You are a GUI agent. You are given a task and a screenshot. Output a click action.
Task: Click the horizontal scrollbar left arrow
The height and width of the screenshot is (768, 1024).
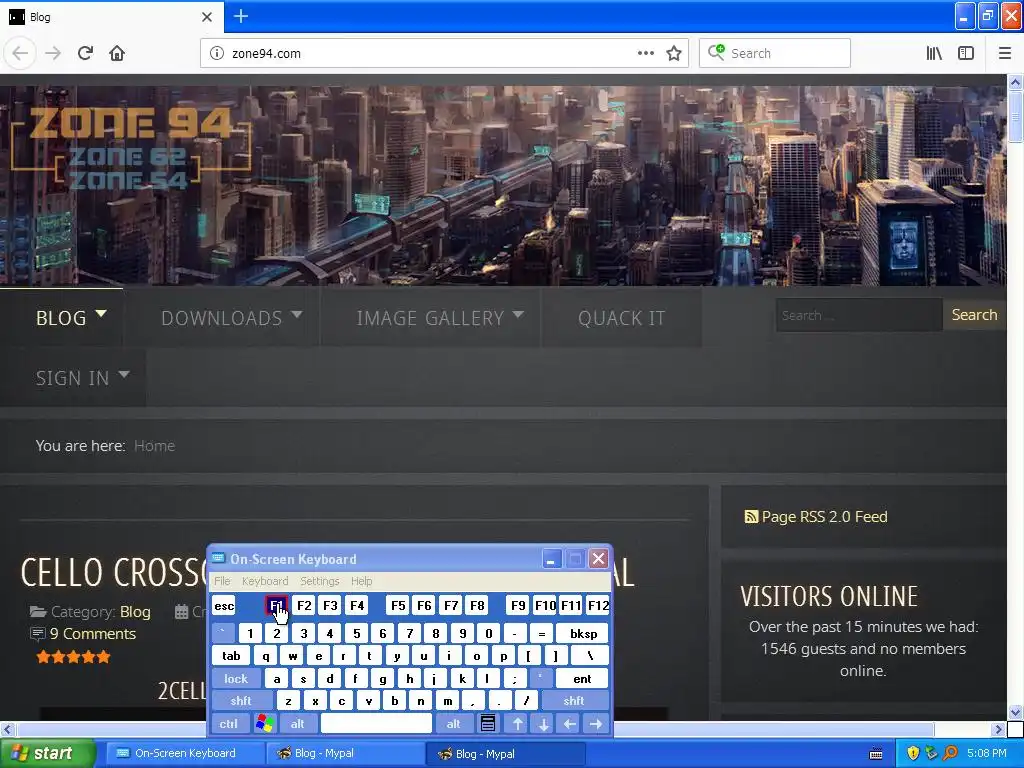coord(7,729)
